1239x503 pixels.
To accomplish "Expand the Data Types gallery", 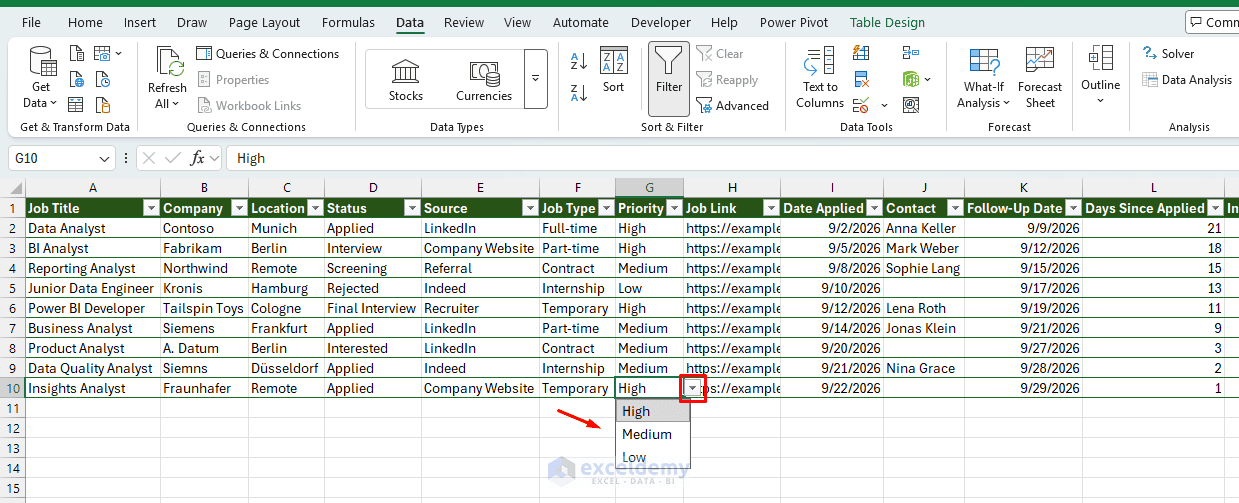I will 536,78.
